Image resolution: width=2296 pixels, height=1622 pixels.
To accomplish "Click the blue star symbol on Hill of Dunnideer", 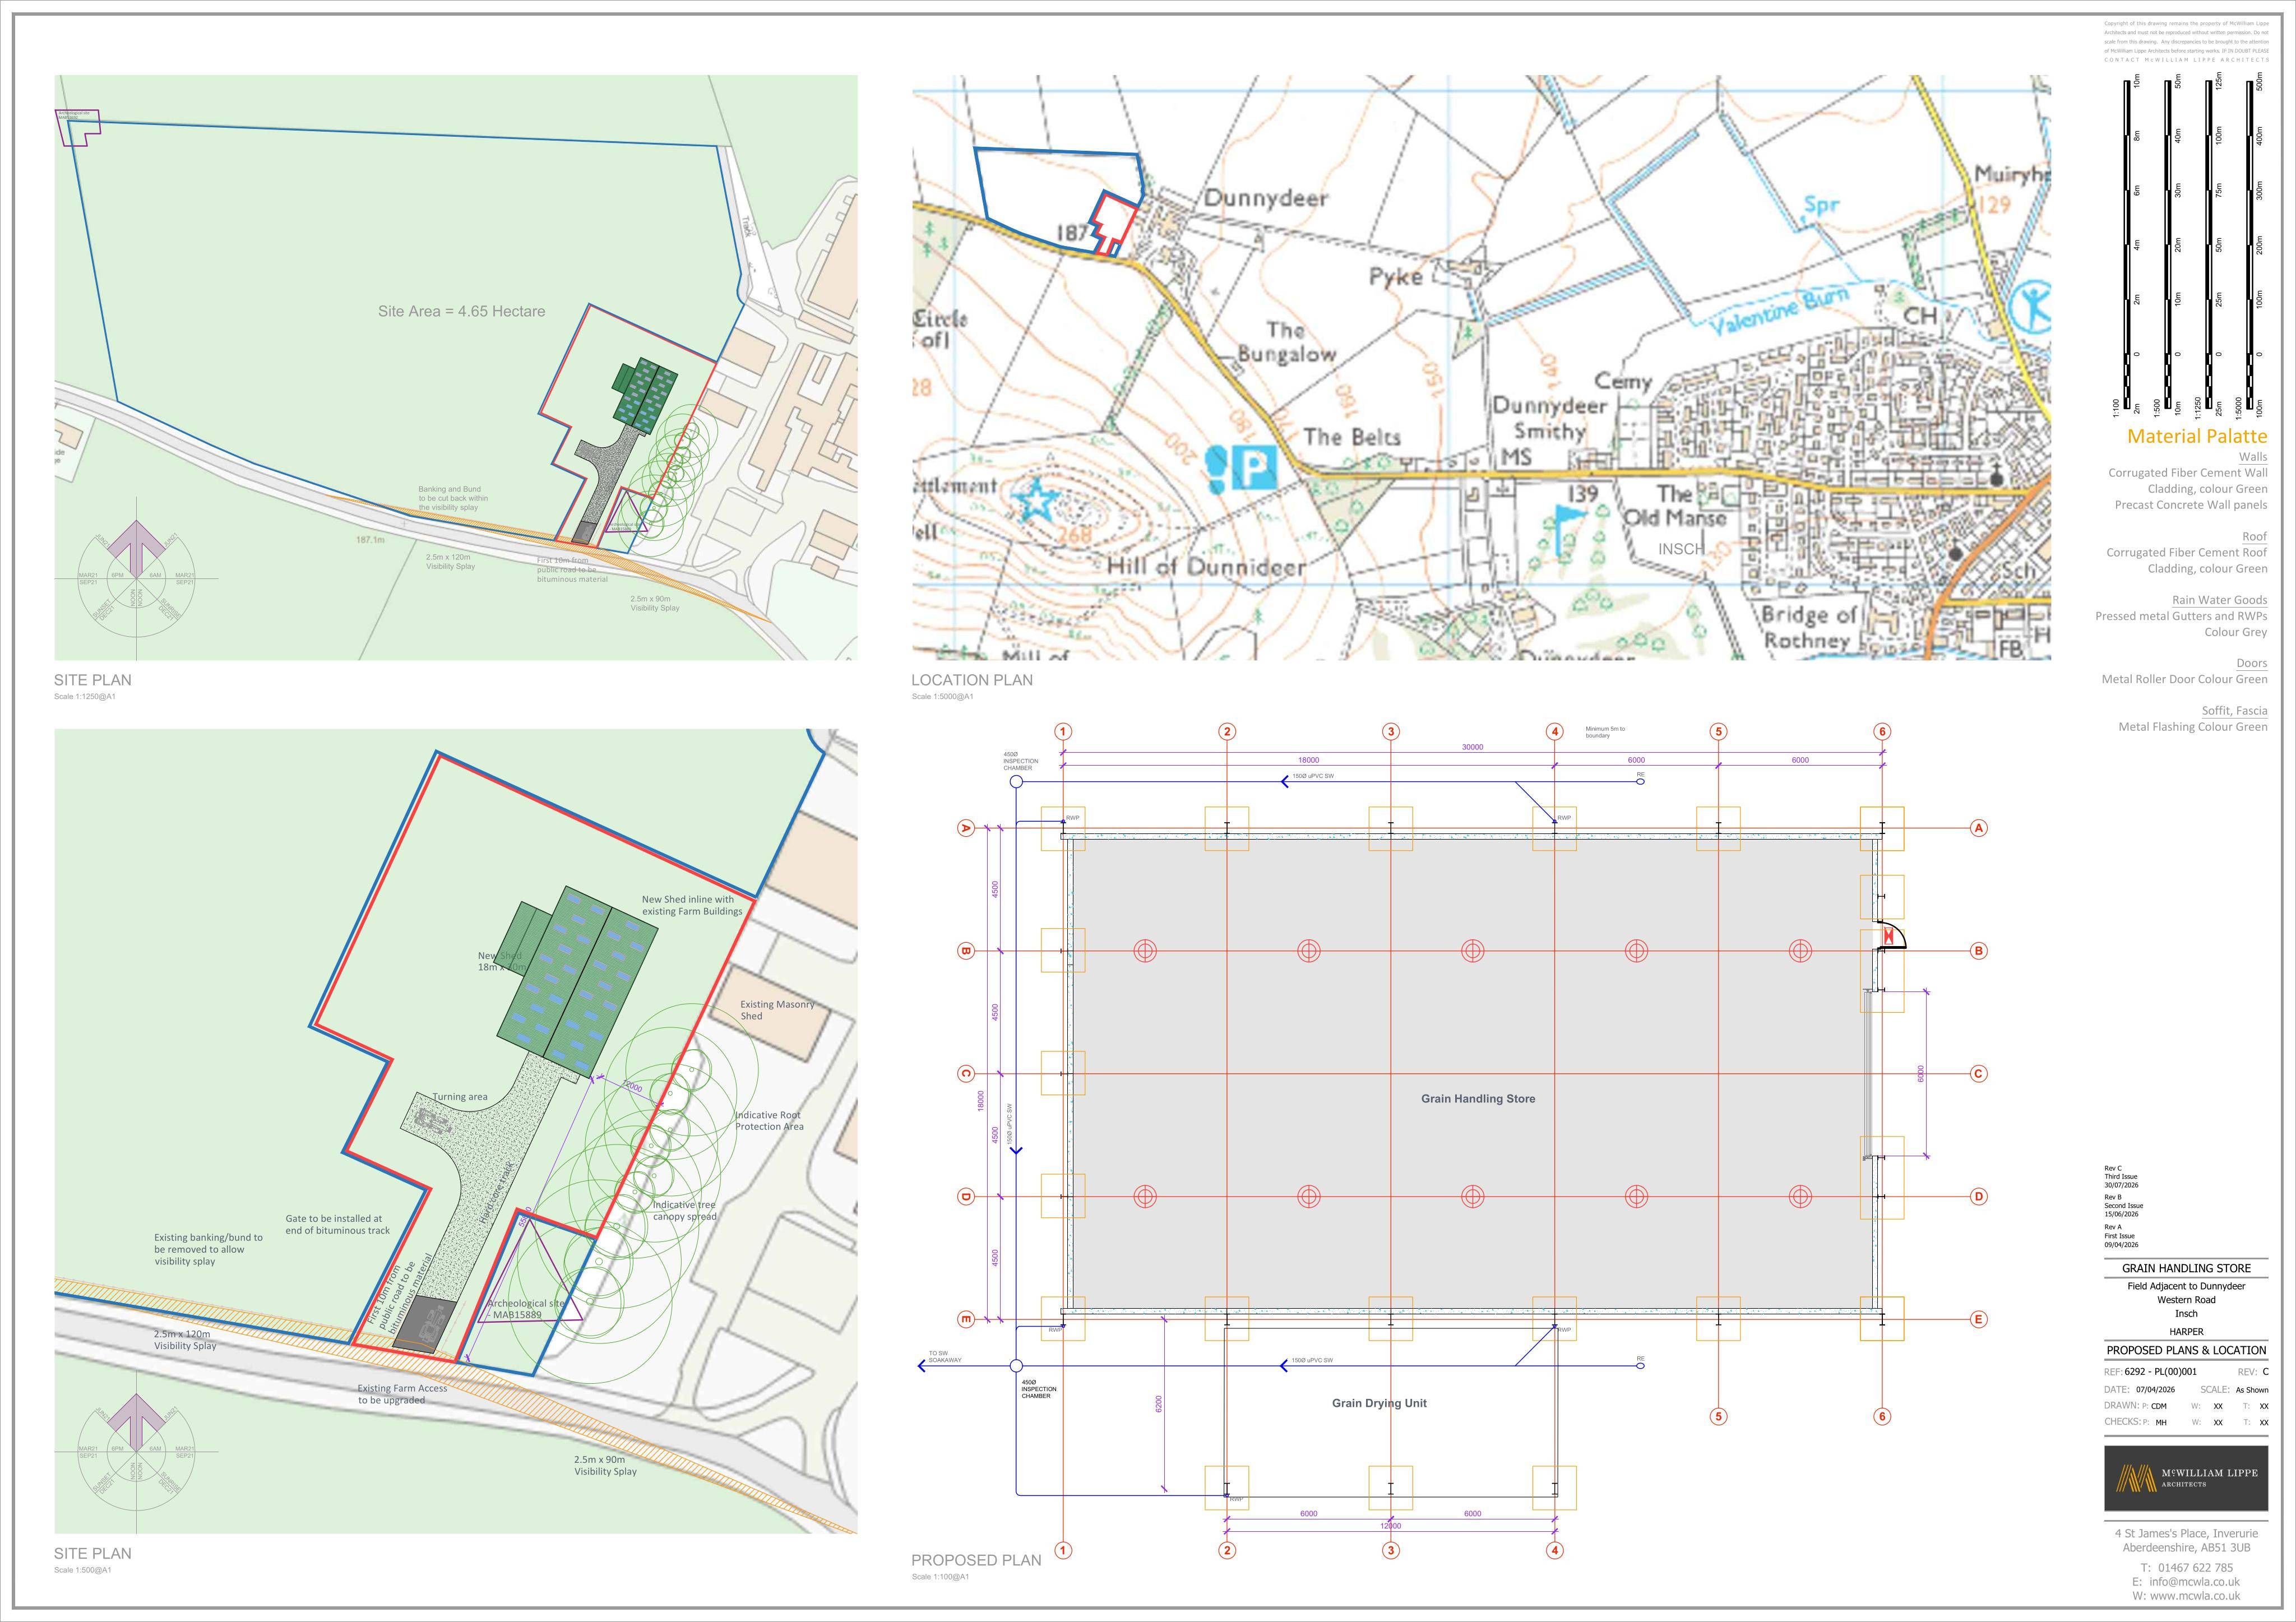I will [1038, 501].
